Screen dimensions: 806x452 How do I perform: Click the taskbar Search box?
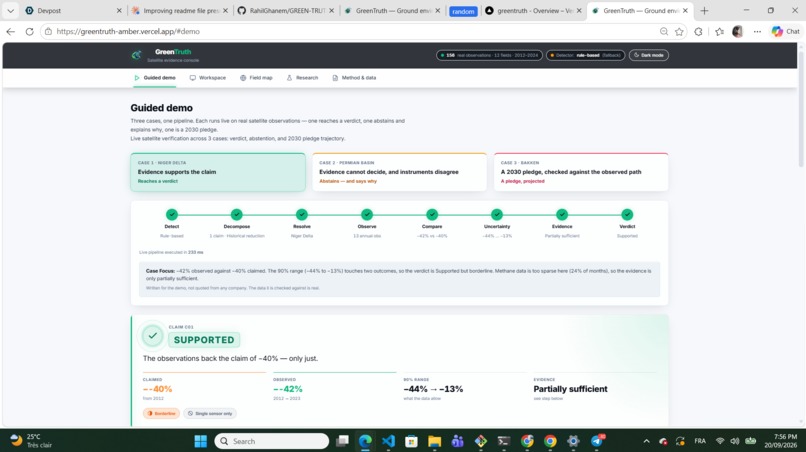272,441
